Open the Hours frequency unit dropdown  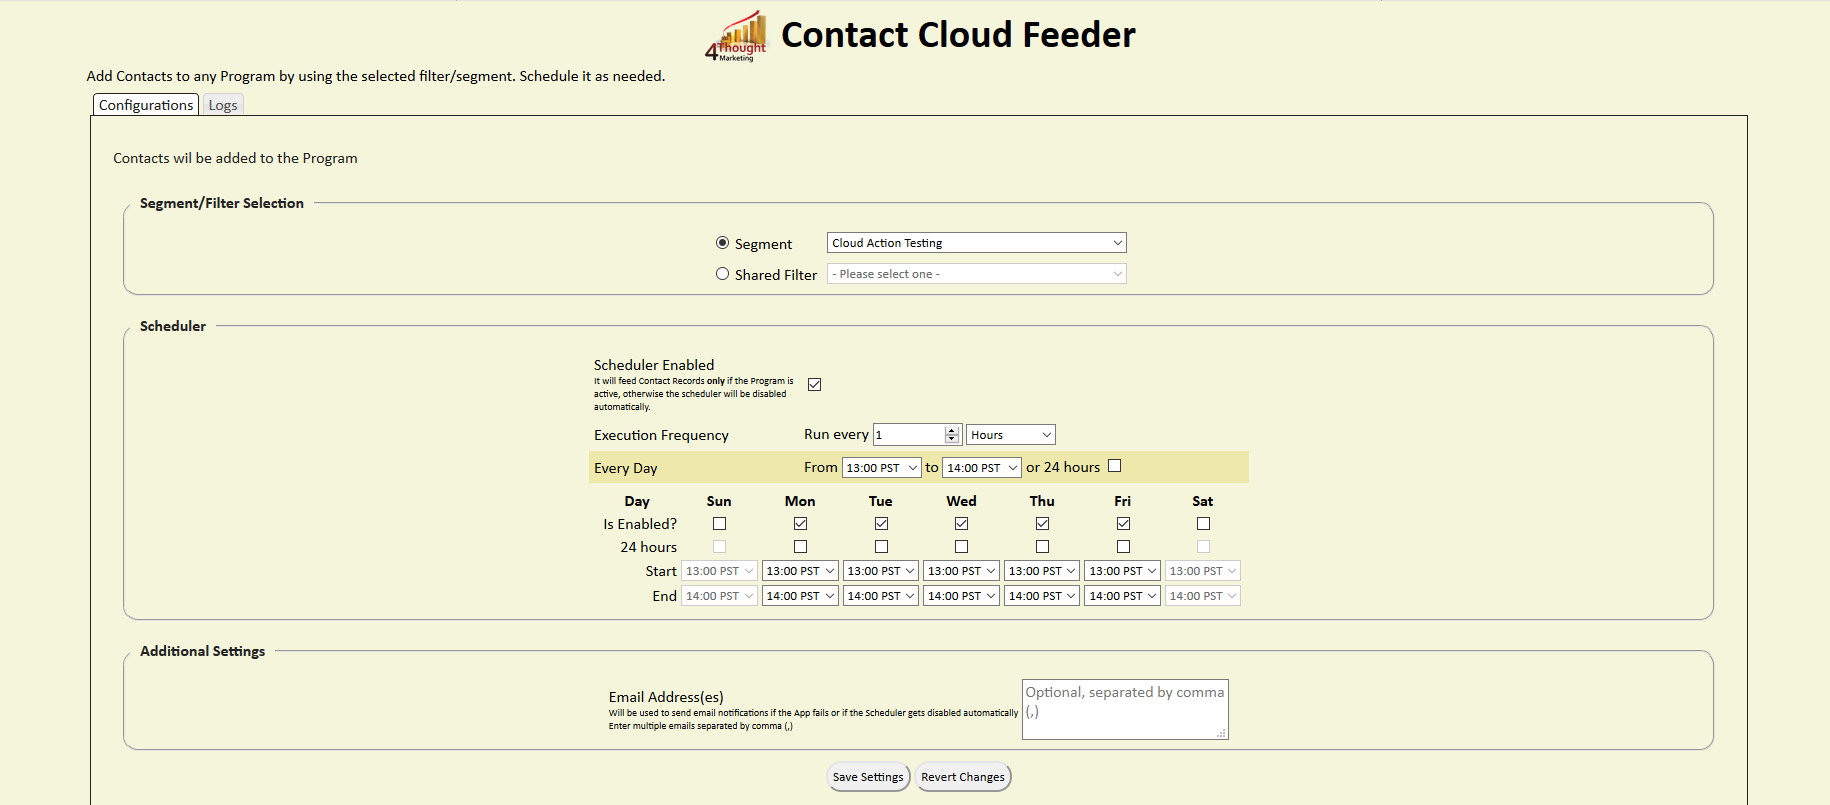coord(1010,435)
